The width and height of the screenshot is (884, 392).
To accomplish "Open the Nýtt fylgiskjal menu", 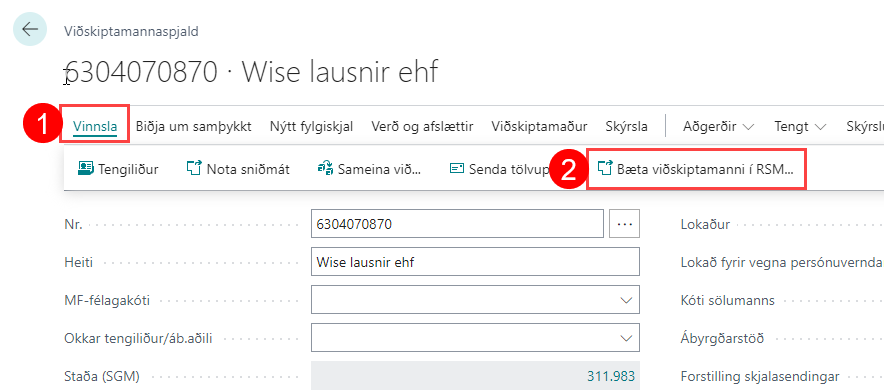I will 311,126.
